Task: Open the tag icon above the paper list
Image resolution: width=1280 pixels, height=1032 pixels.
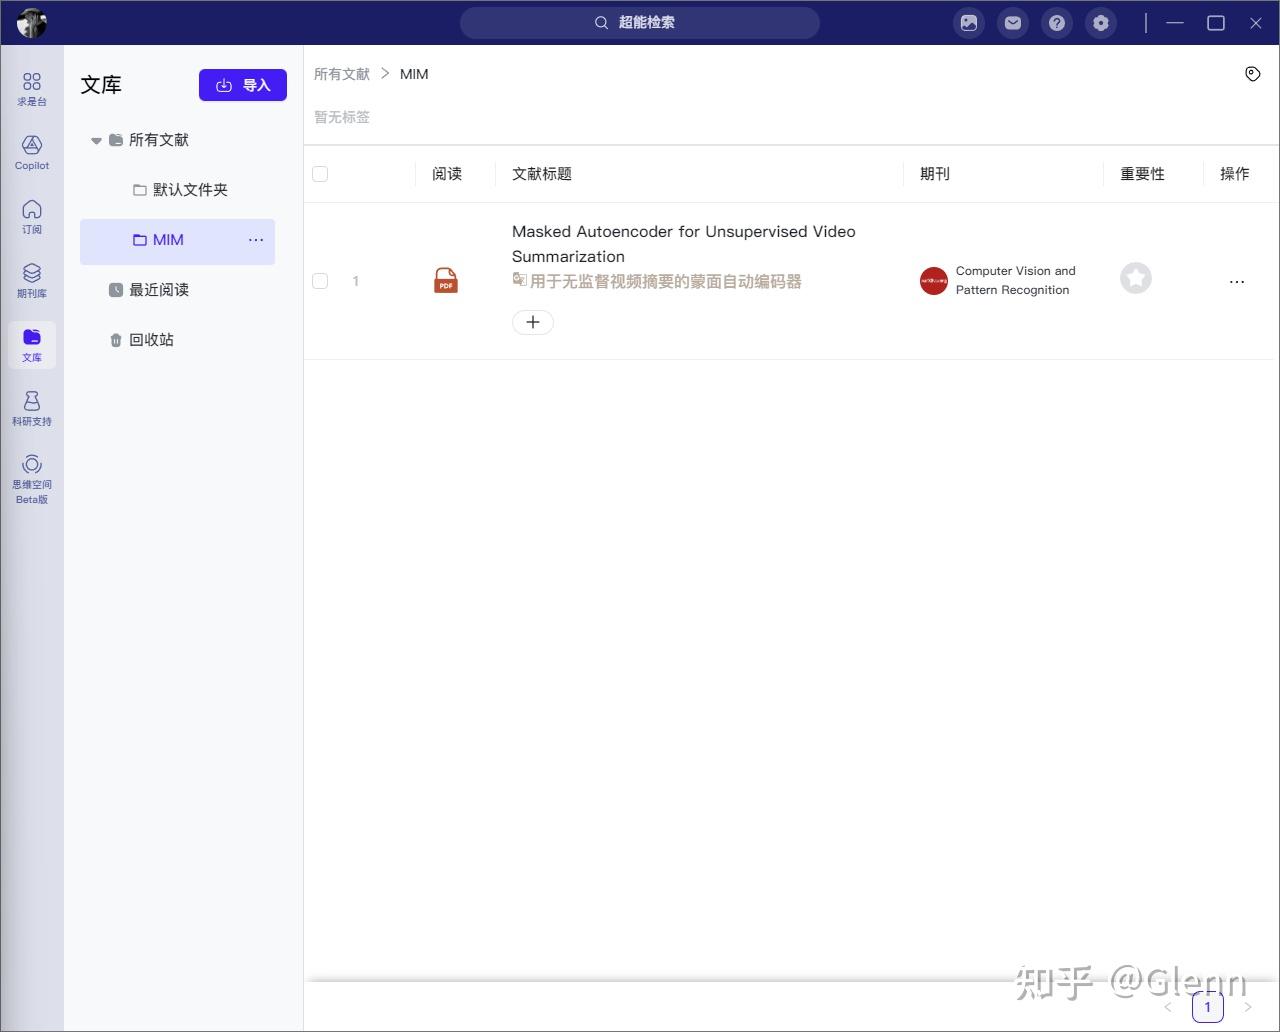Action: (1253, 73)
